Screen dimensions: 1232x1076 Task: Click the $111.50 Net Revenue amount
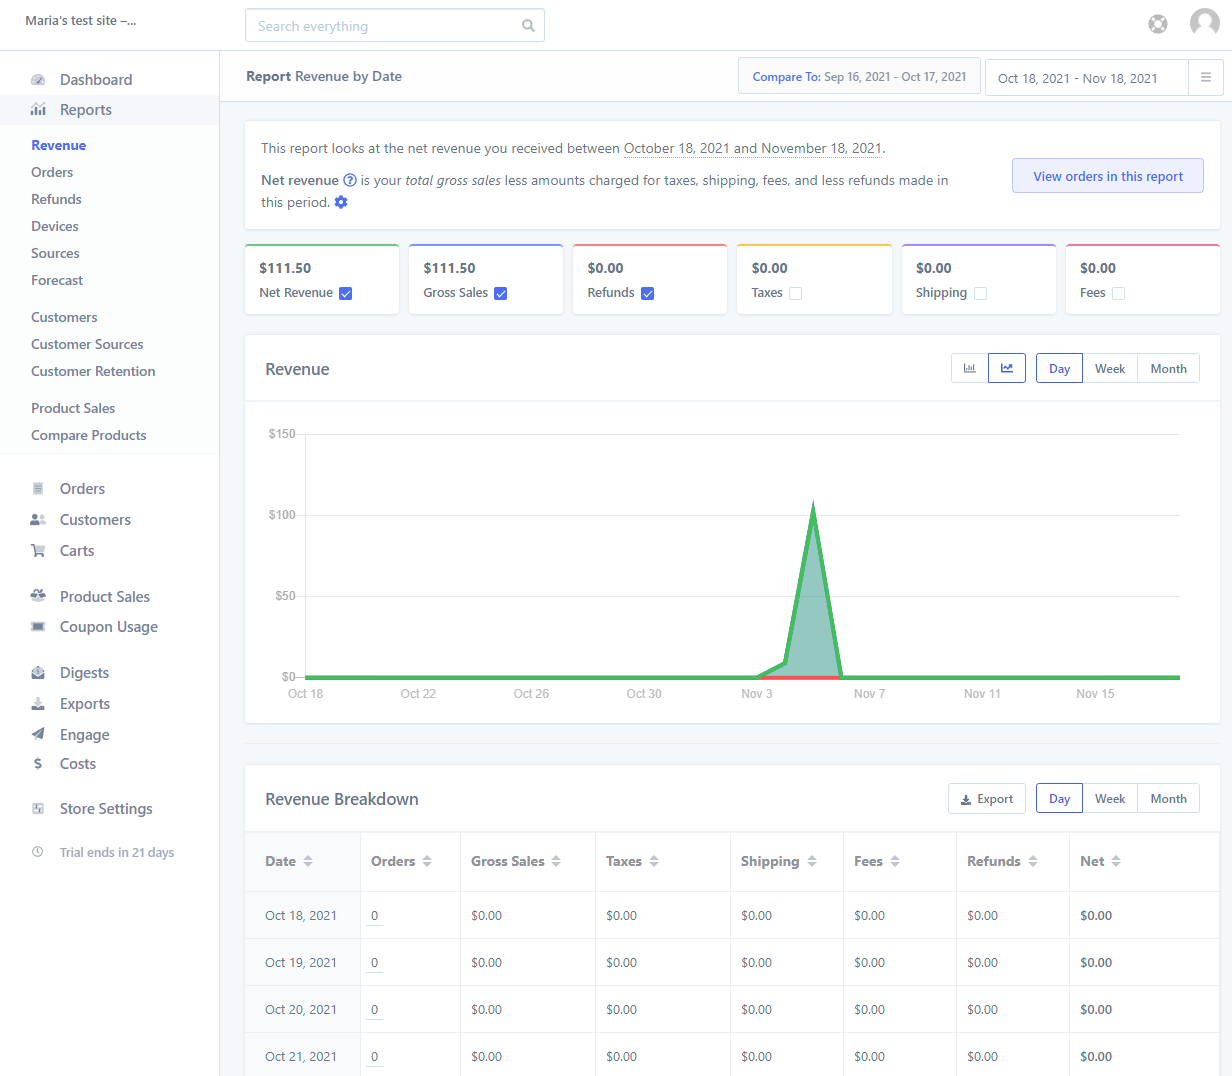pos(285,268)
